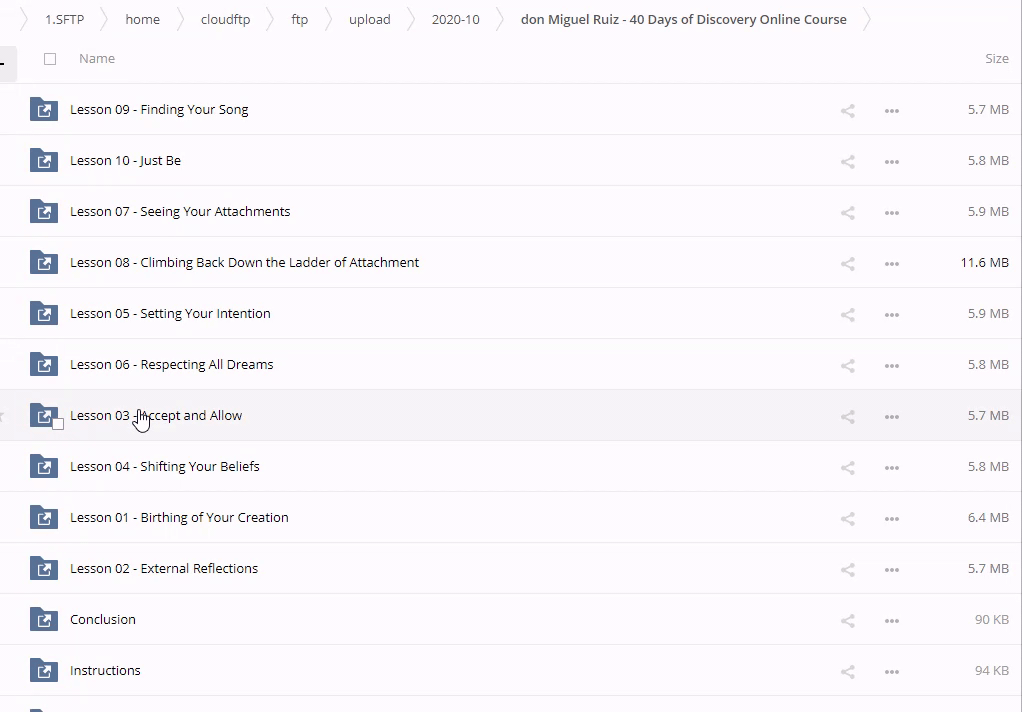1022x712 pixels.
Task: Share the Conclusion folder
Action: click(847, 621)
